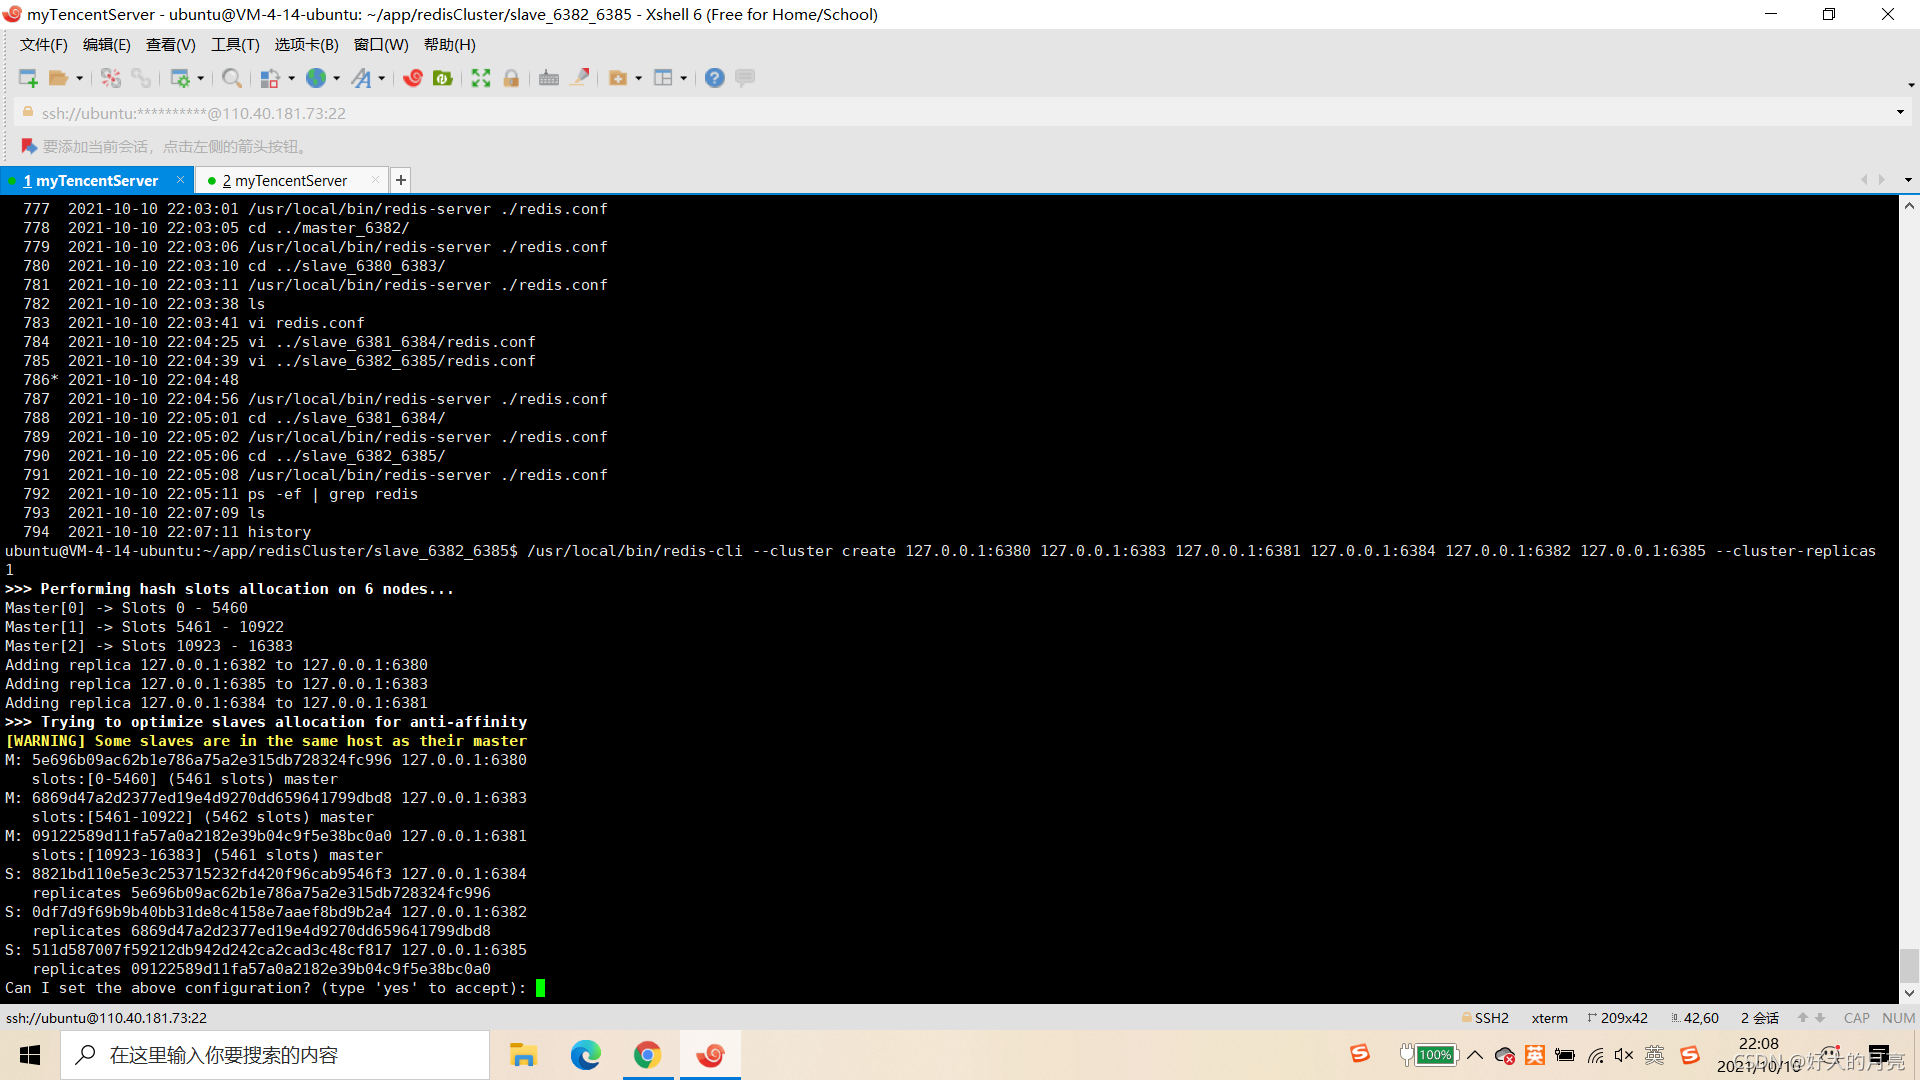Image resolution: width=1920 pixels, height=1080 pixels.
Task: Open the 工具(T) menu
Action: point(235,45)
